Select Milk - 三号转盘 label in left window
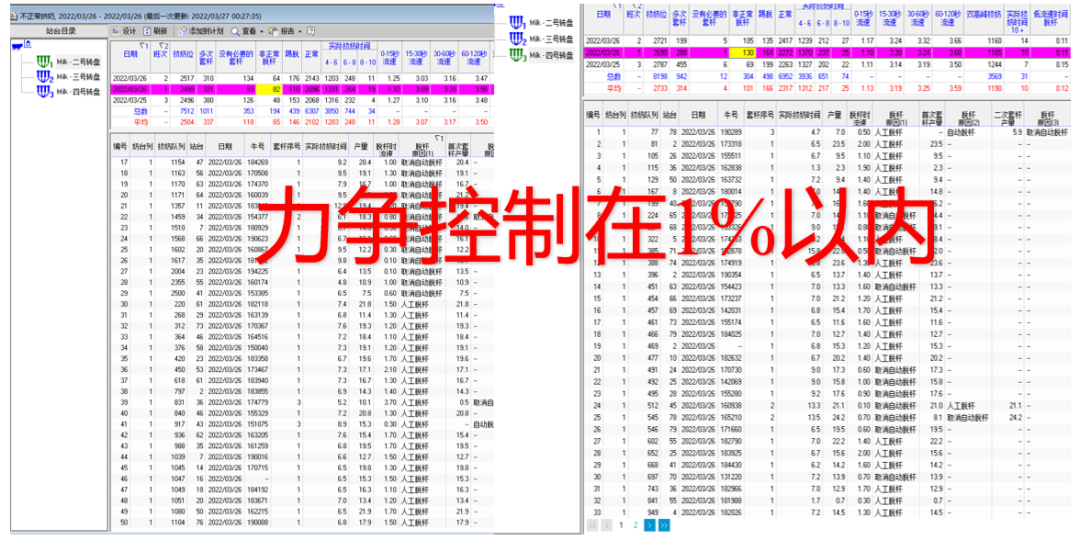This screenshot has height=540, width=1080. (x=79, y=77)
